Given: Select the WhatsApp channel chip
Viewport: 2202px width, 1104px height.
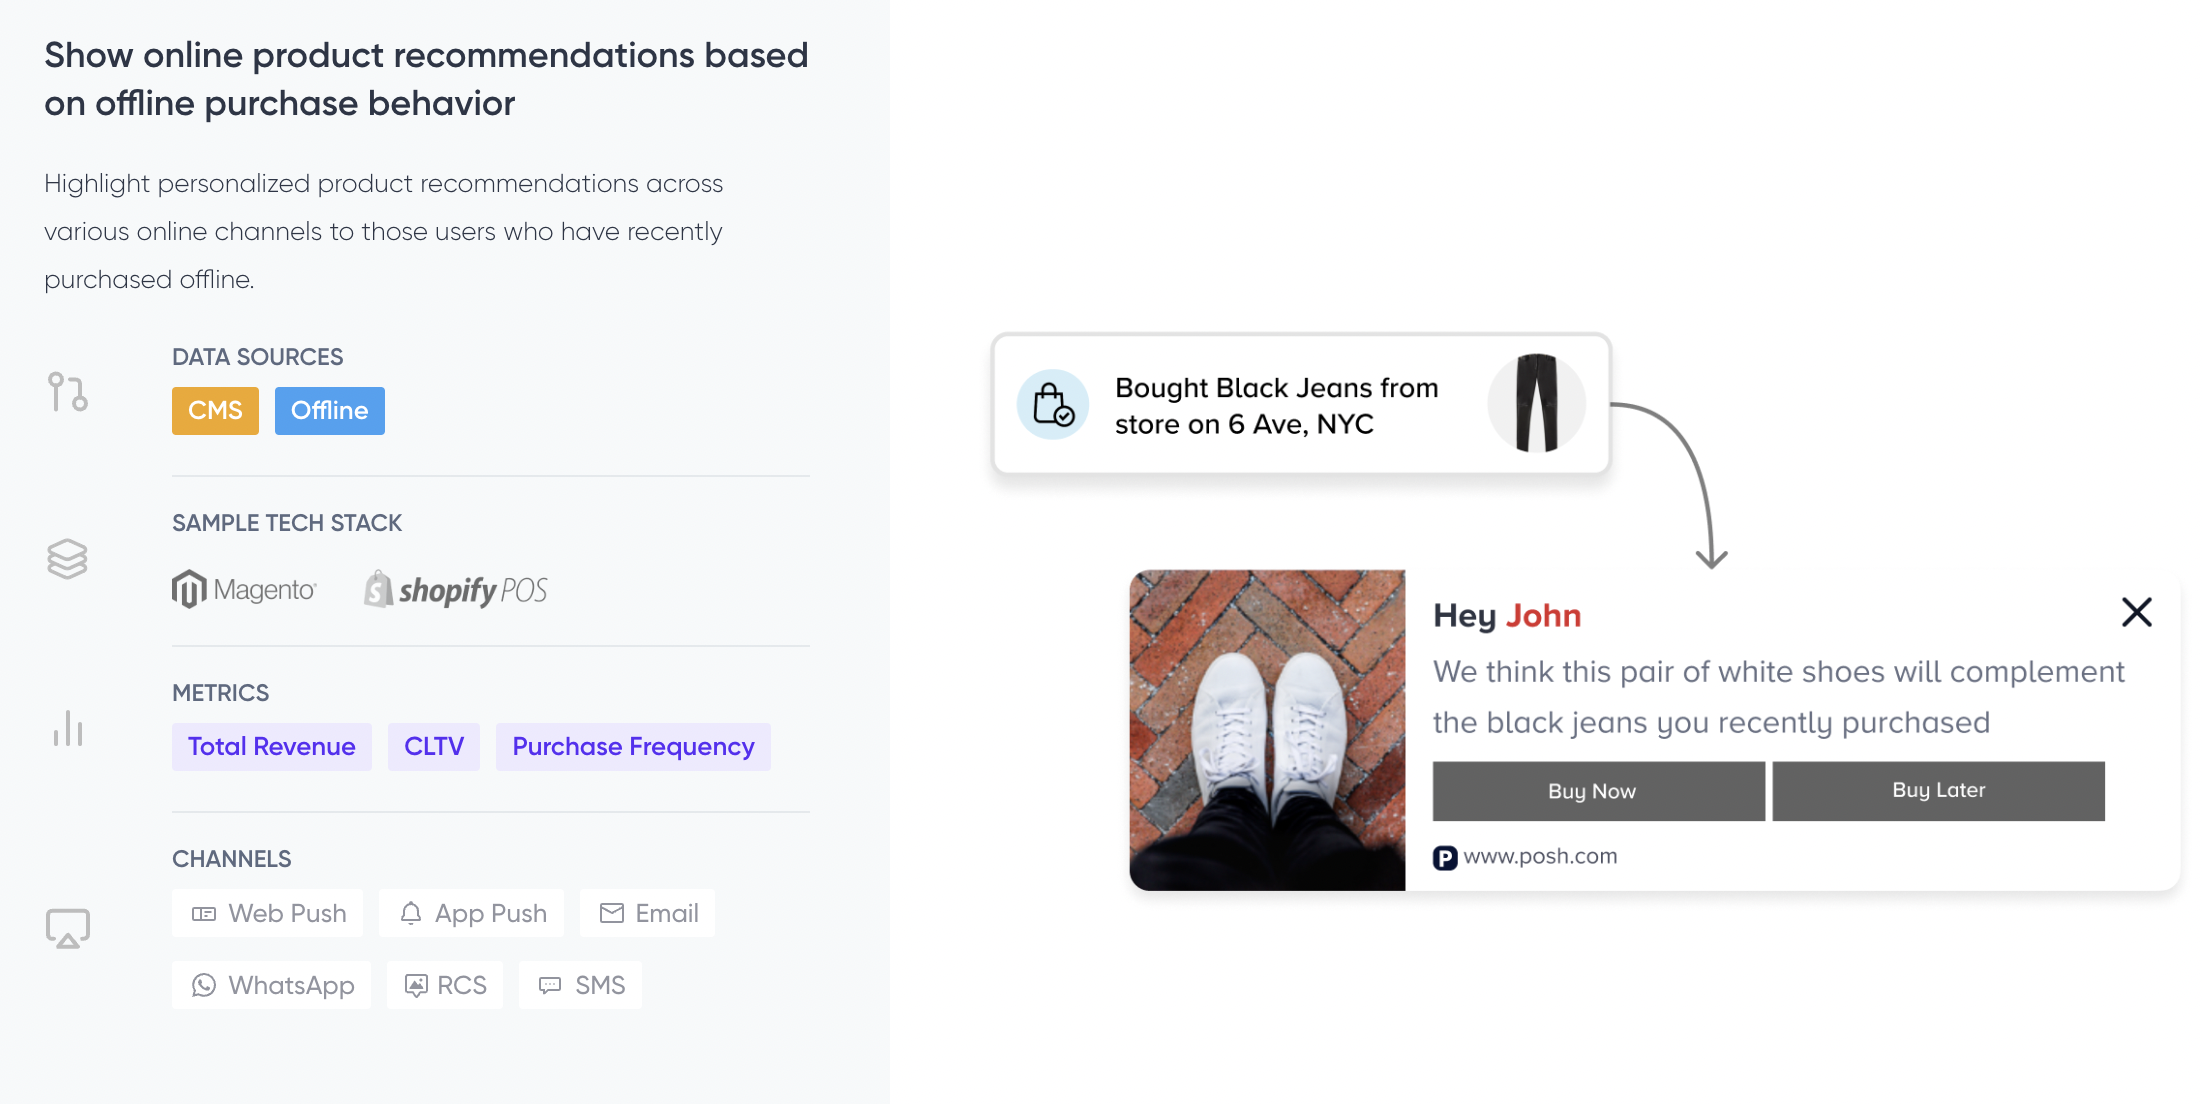Looking at the screenshot, I should [x=271, y=985].
